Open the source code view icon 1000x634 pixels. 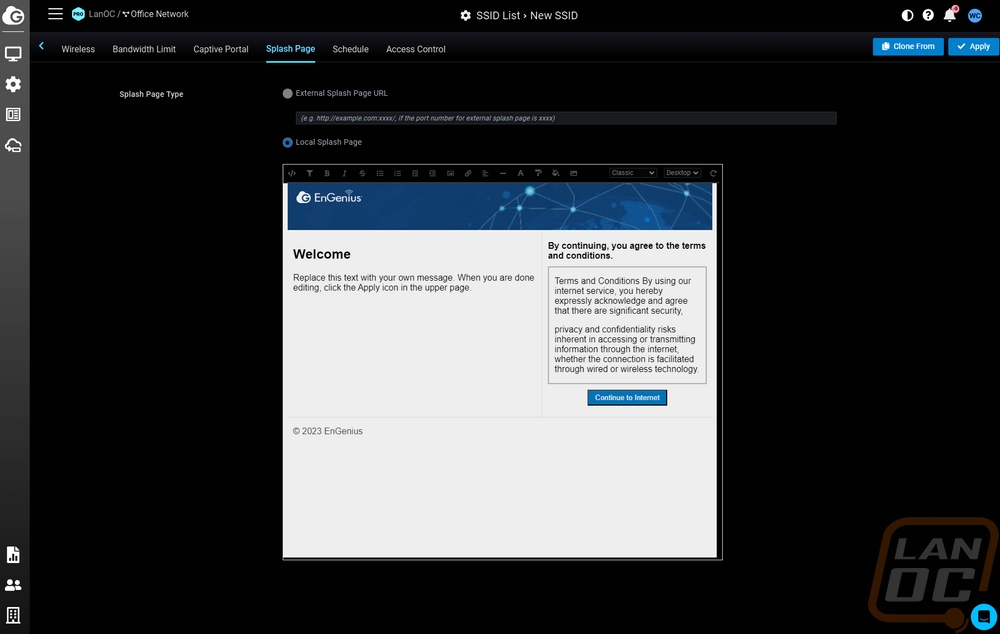coord(292,173)
